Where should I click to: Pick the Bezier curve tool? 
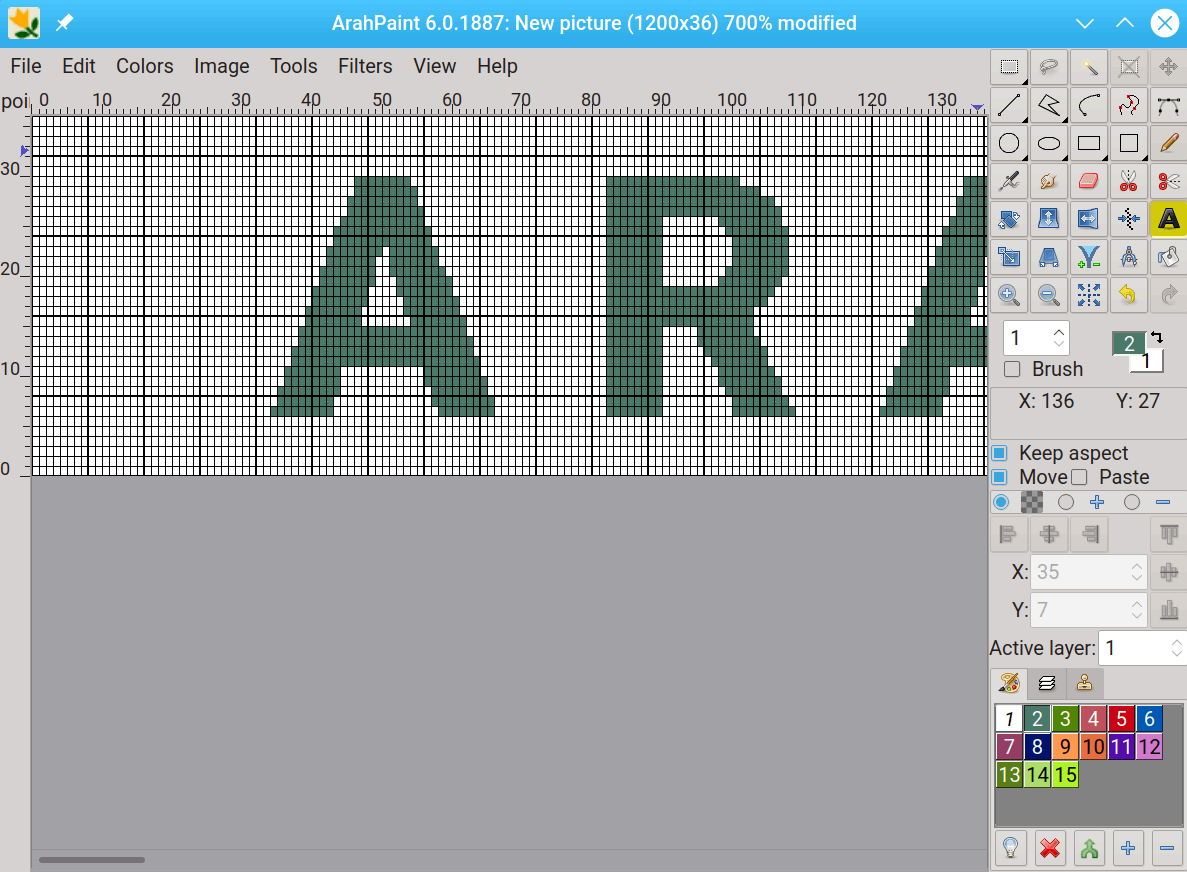point(1168,105)
